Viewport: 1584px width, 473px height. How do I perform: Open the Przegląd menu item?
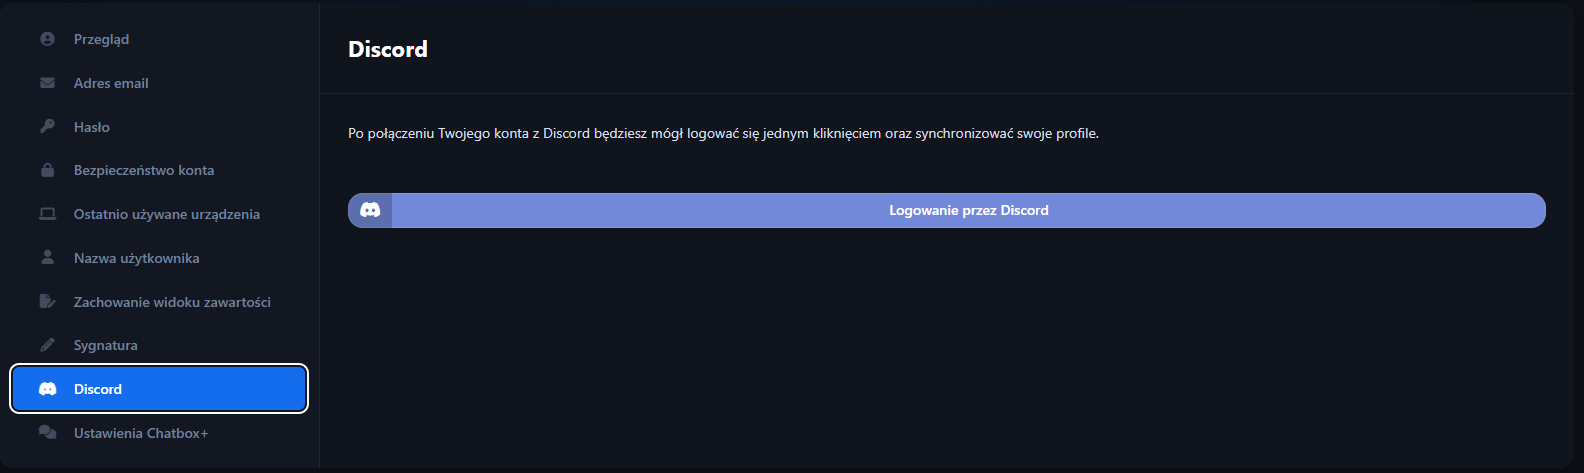pos(101,39)
